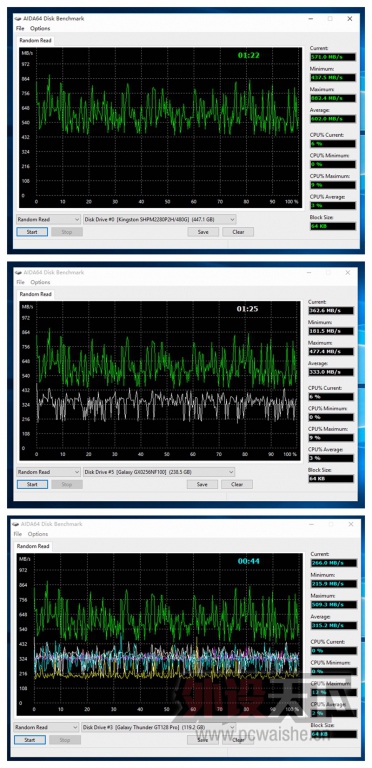Close the Kingston drive benchmark window
Image resolution: width=372 pixels, height=768 pixels.
[349, 19]
